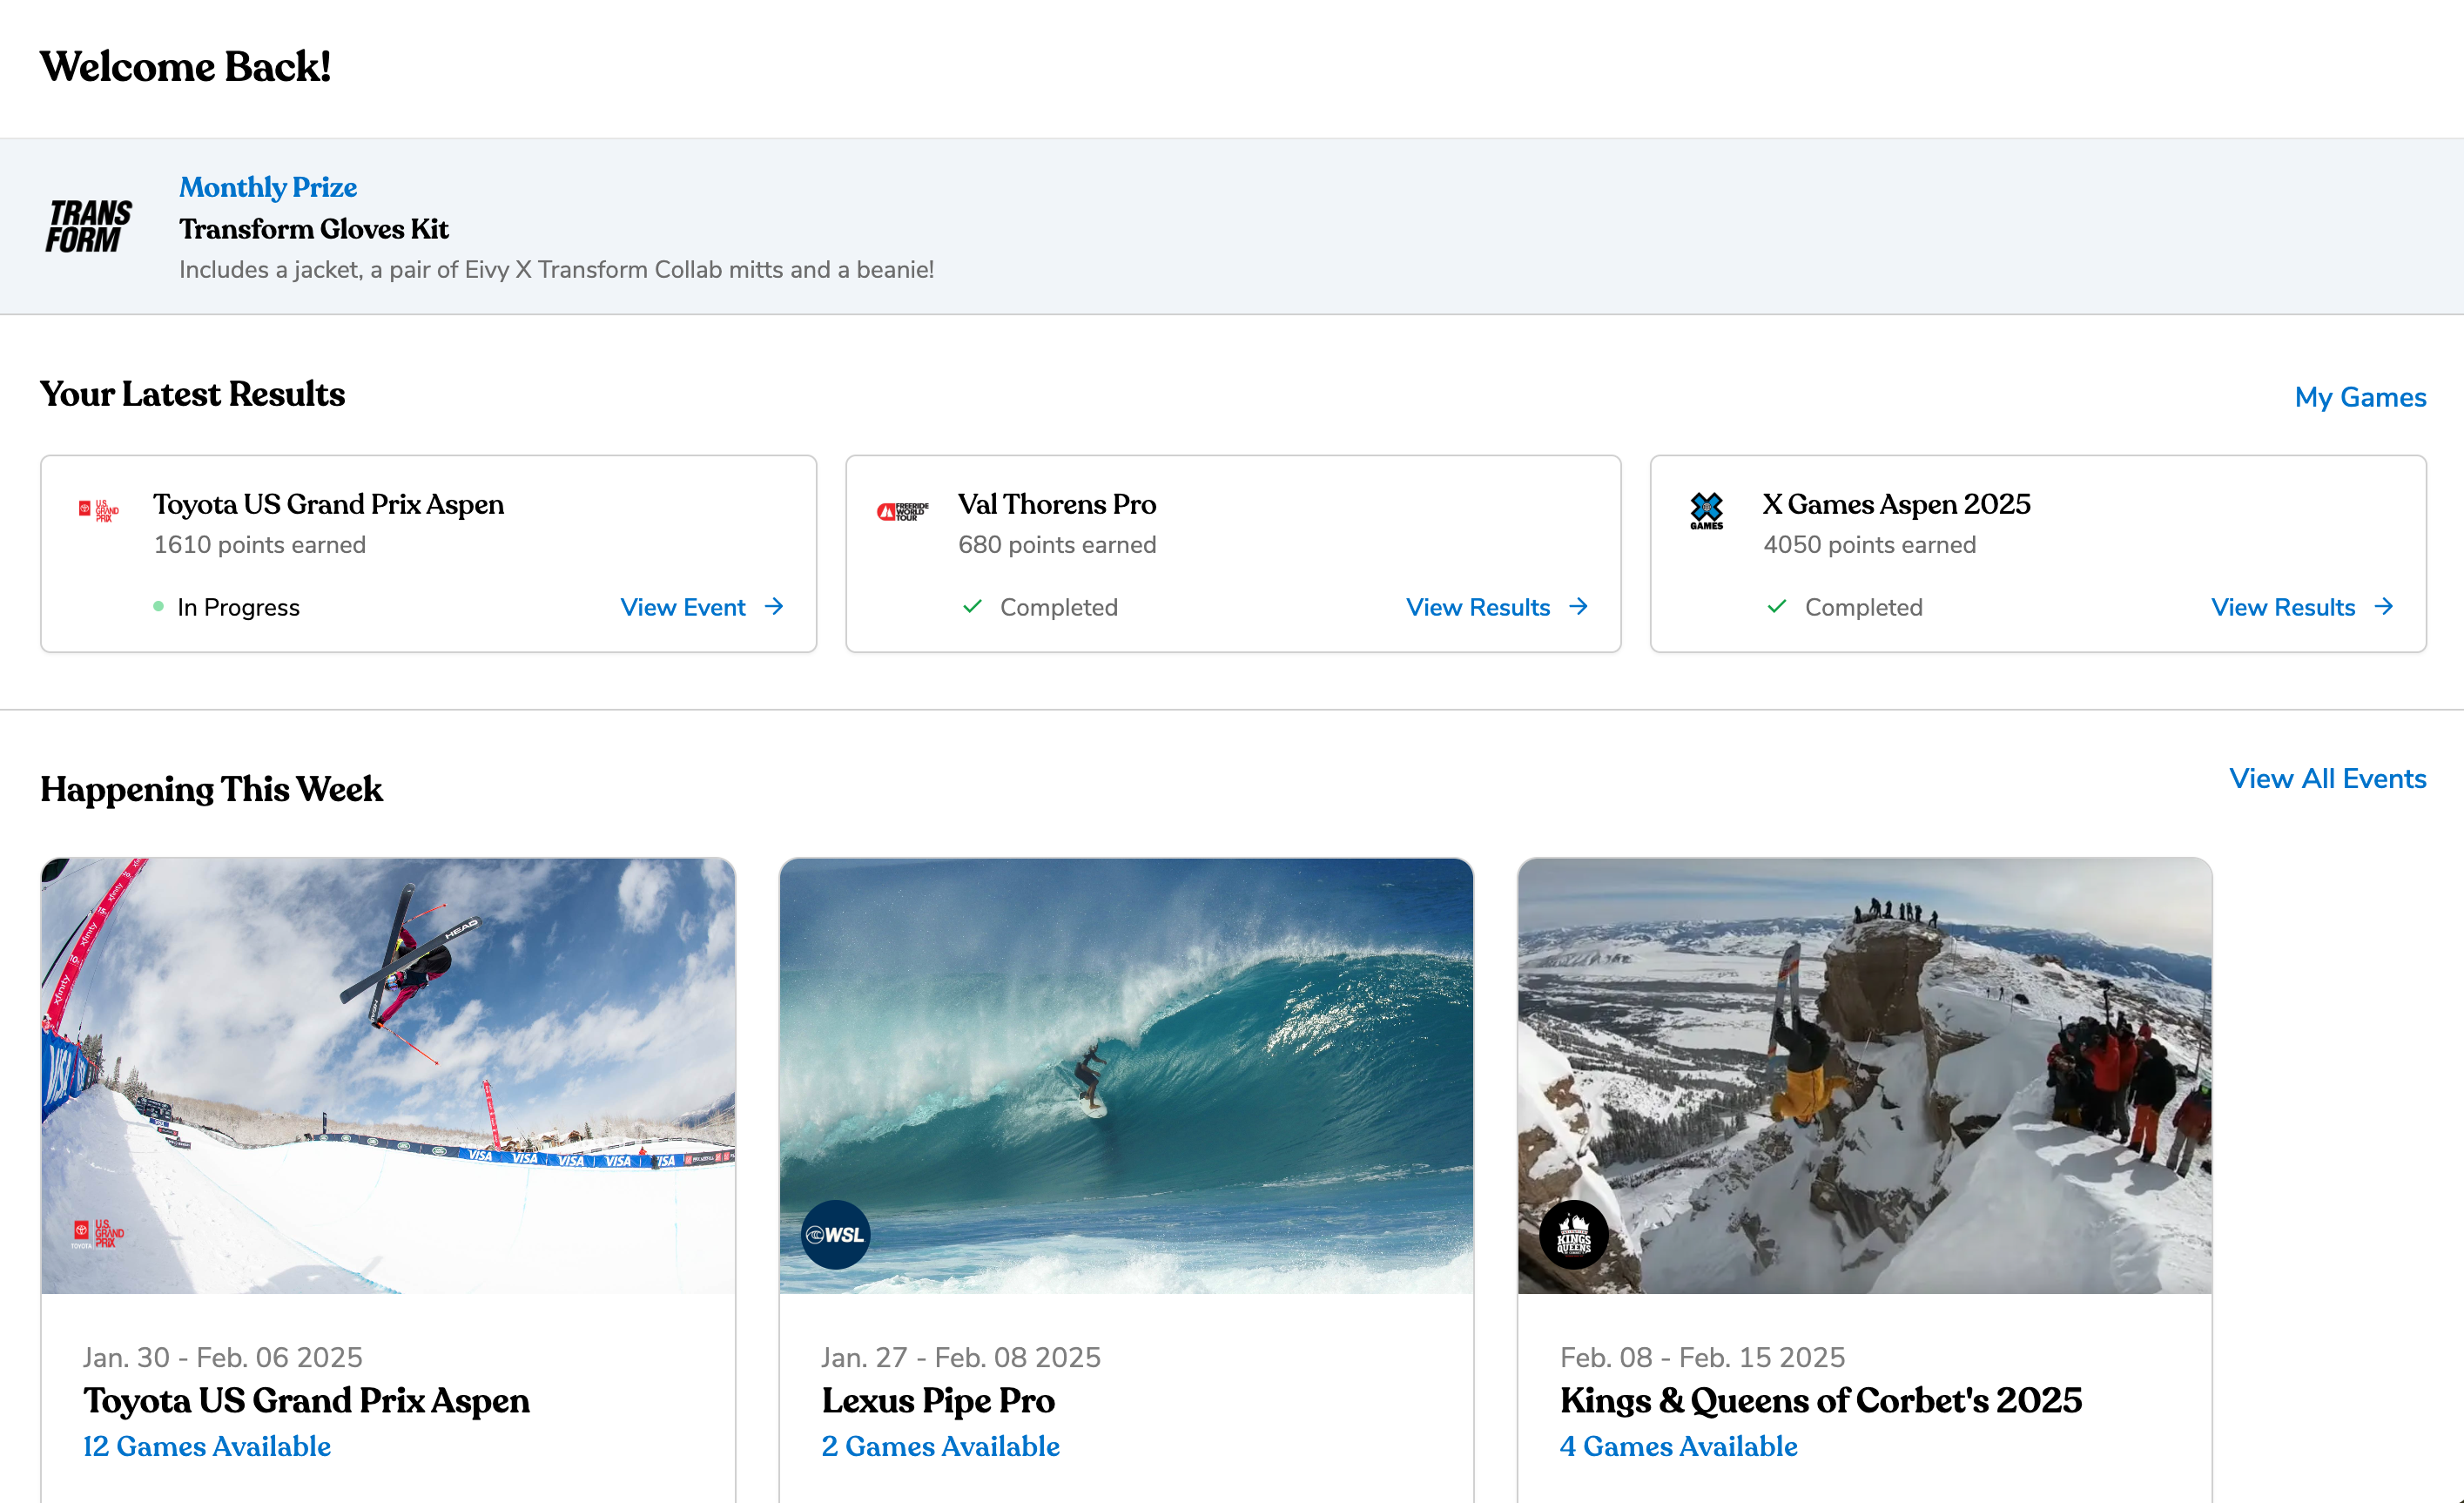
Task: Open the My Games link
Action: pos(2360,397)
